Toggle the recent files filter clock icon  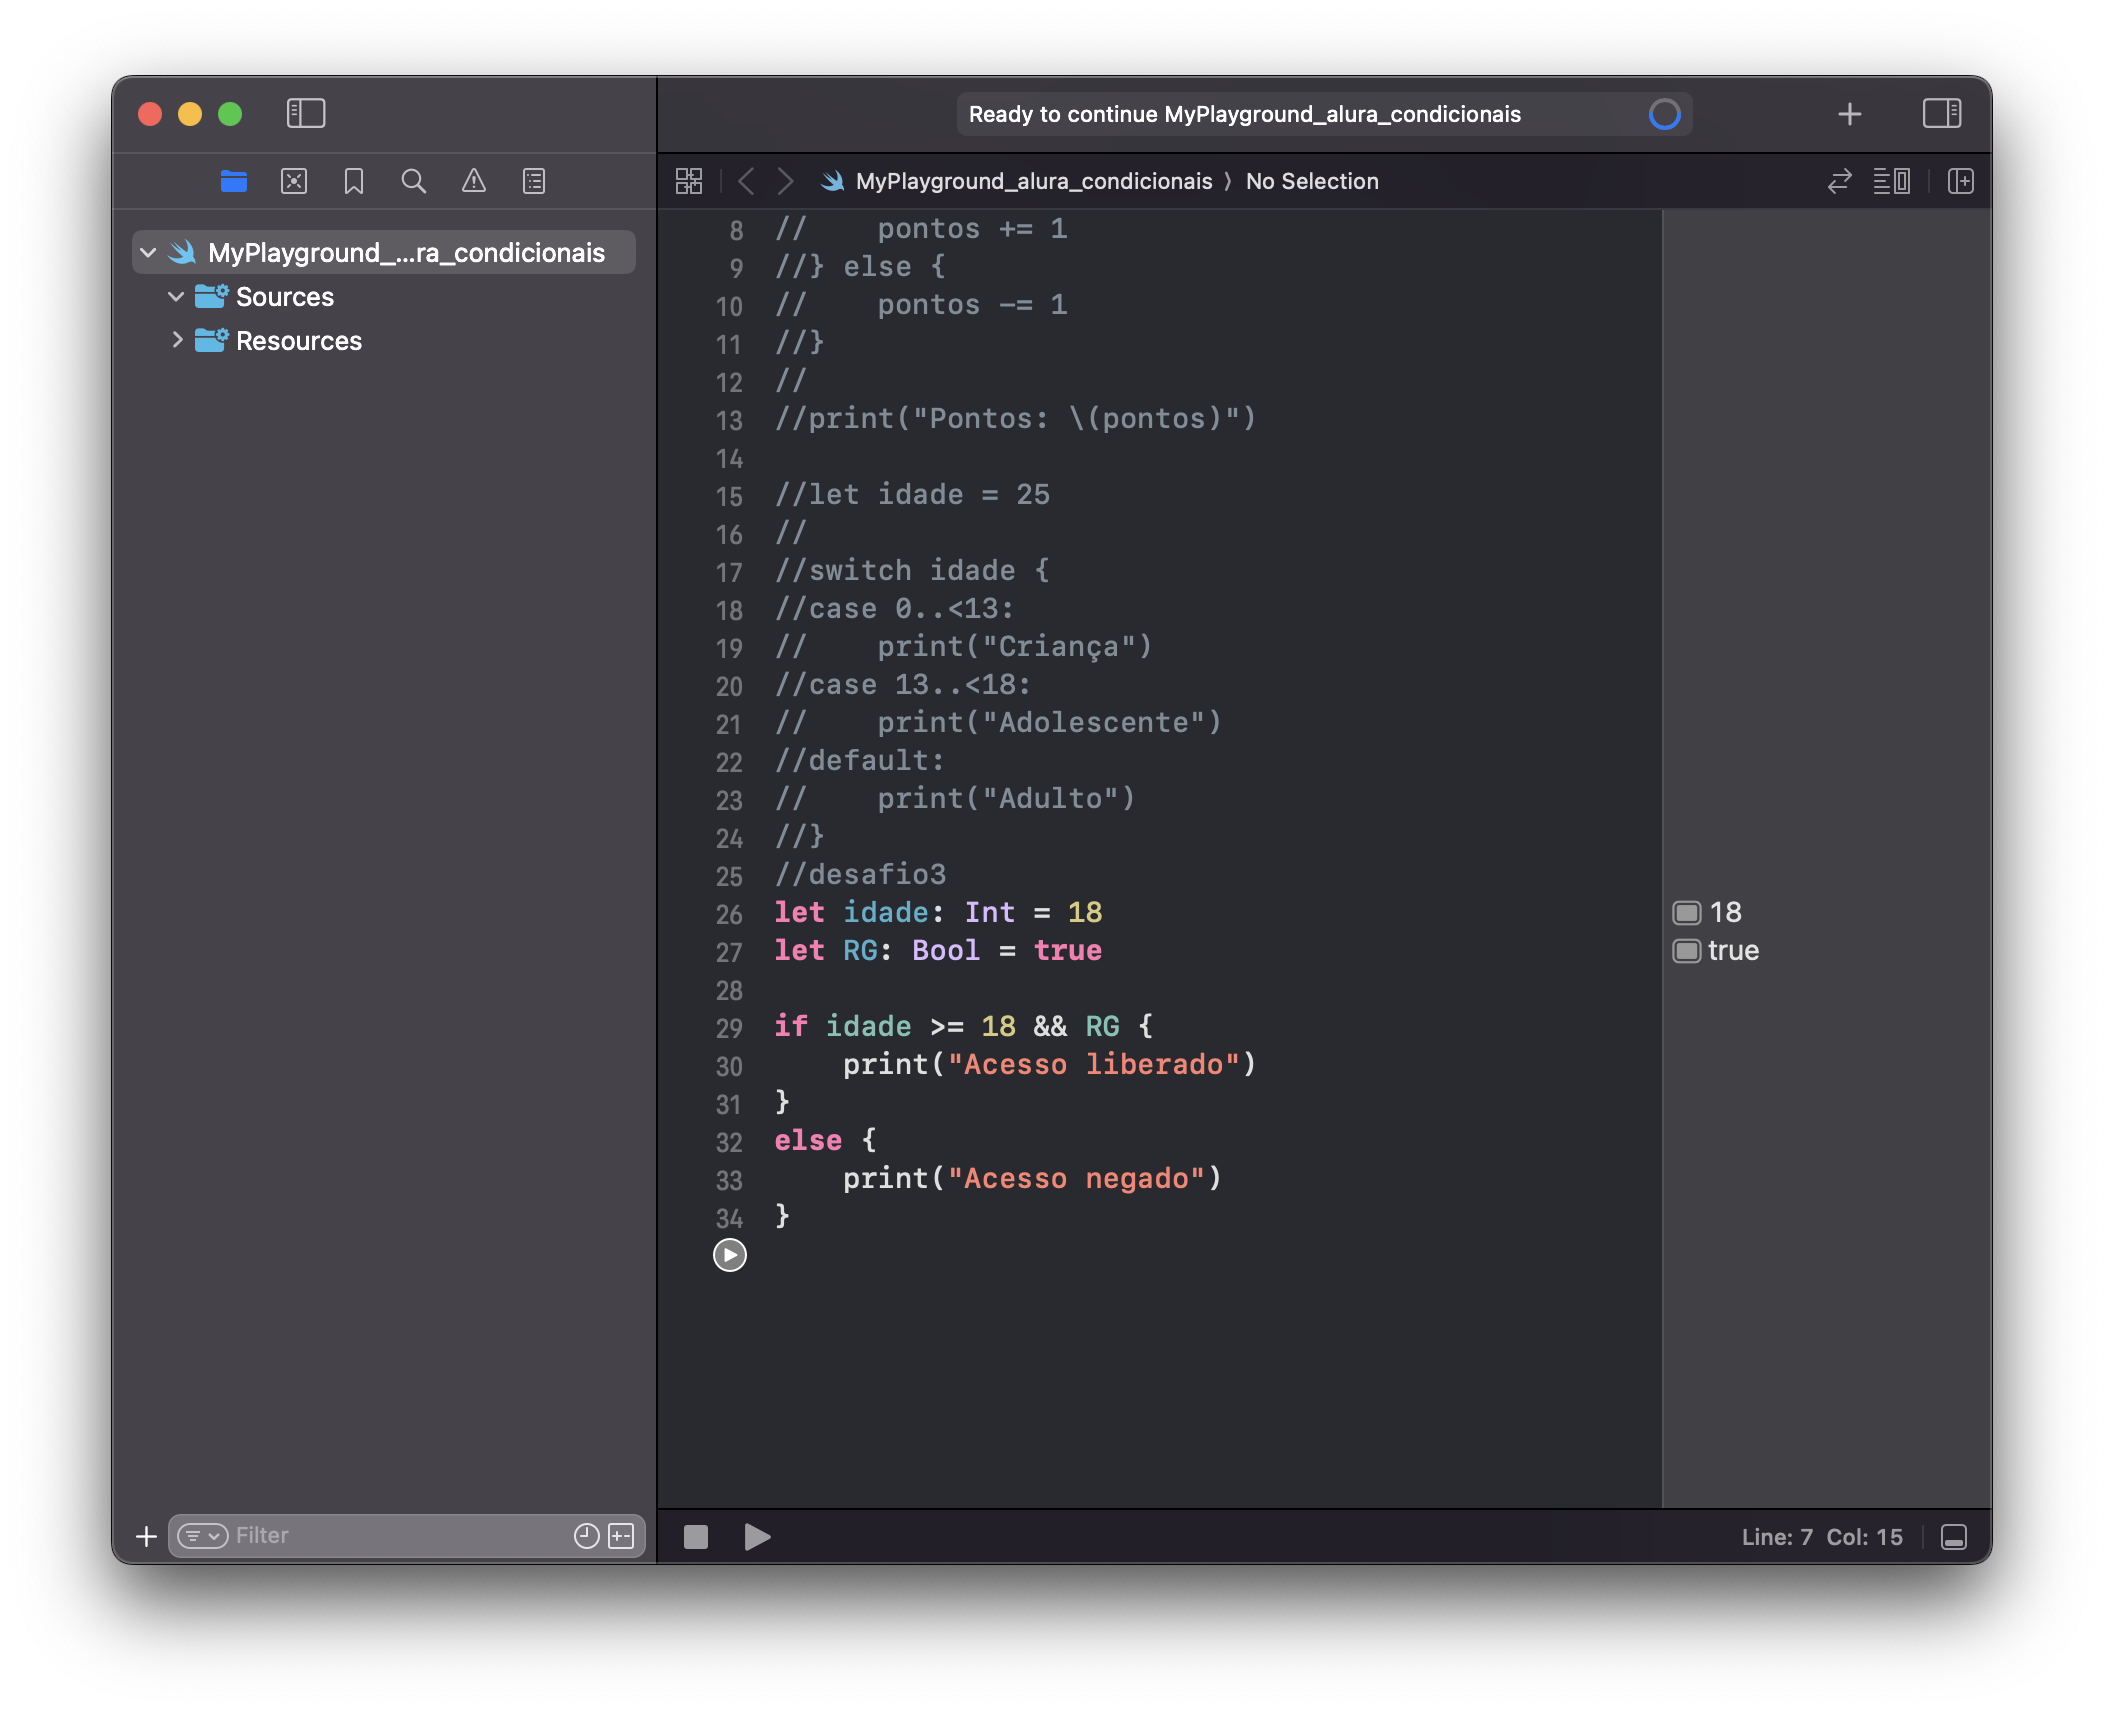click(587, 1536)
